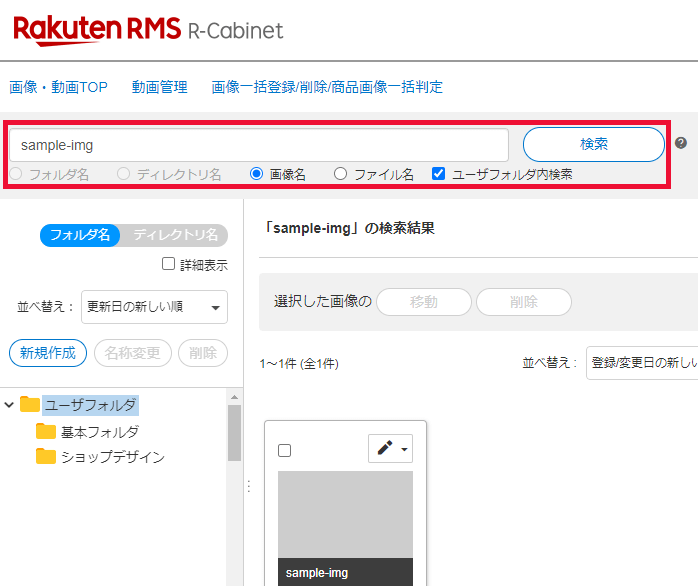Select the 画像名 radio button

pyautogui.click(x=257, y=174)
